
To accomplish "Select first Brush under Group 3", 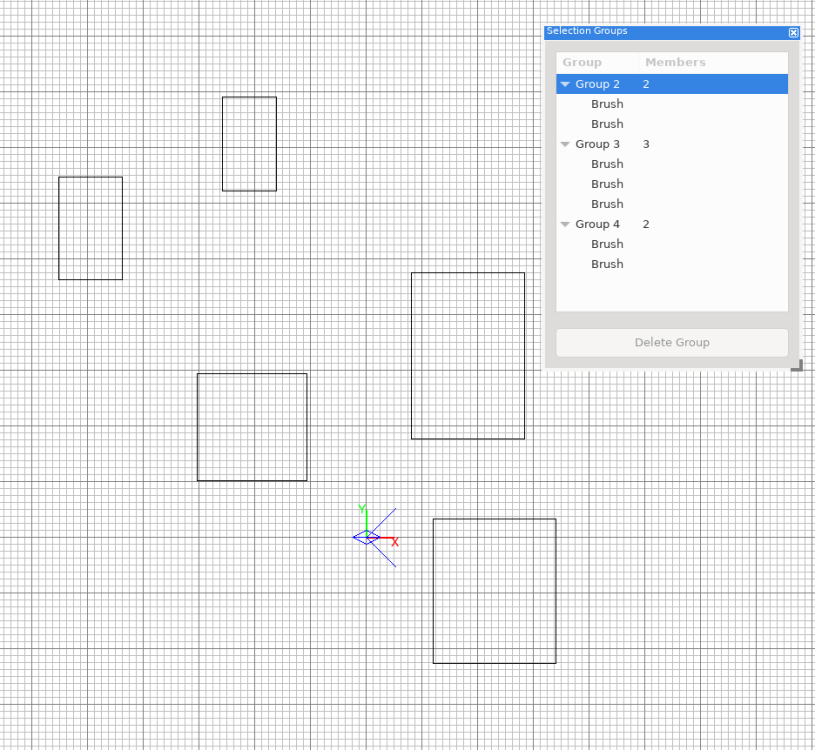I will [x=607, y=164].
